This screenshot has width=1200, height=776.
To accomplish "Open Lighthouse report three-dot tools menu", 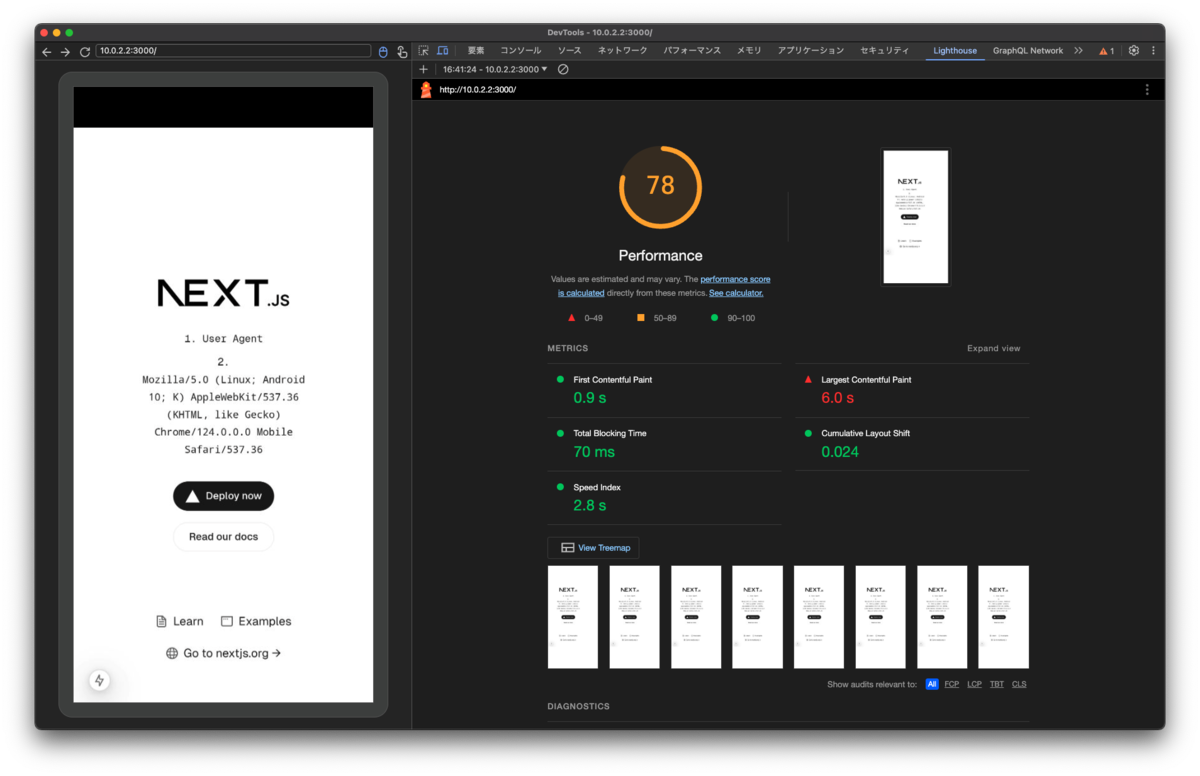I will pyautogui.click(x=1147, y=89).
